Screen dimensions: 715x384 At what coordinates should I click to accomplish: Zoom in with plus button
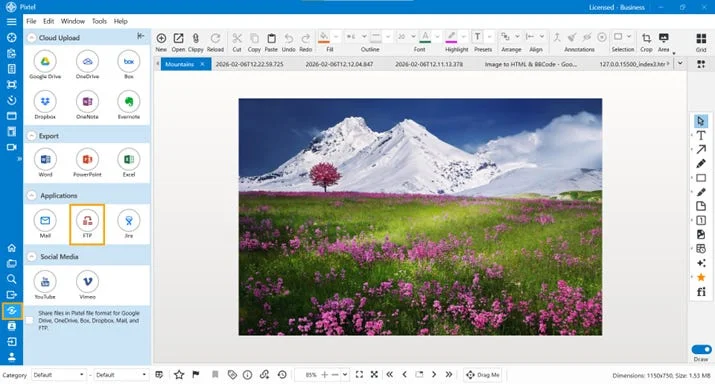pos(325,374)
